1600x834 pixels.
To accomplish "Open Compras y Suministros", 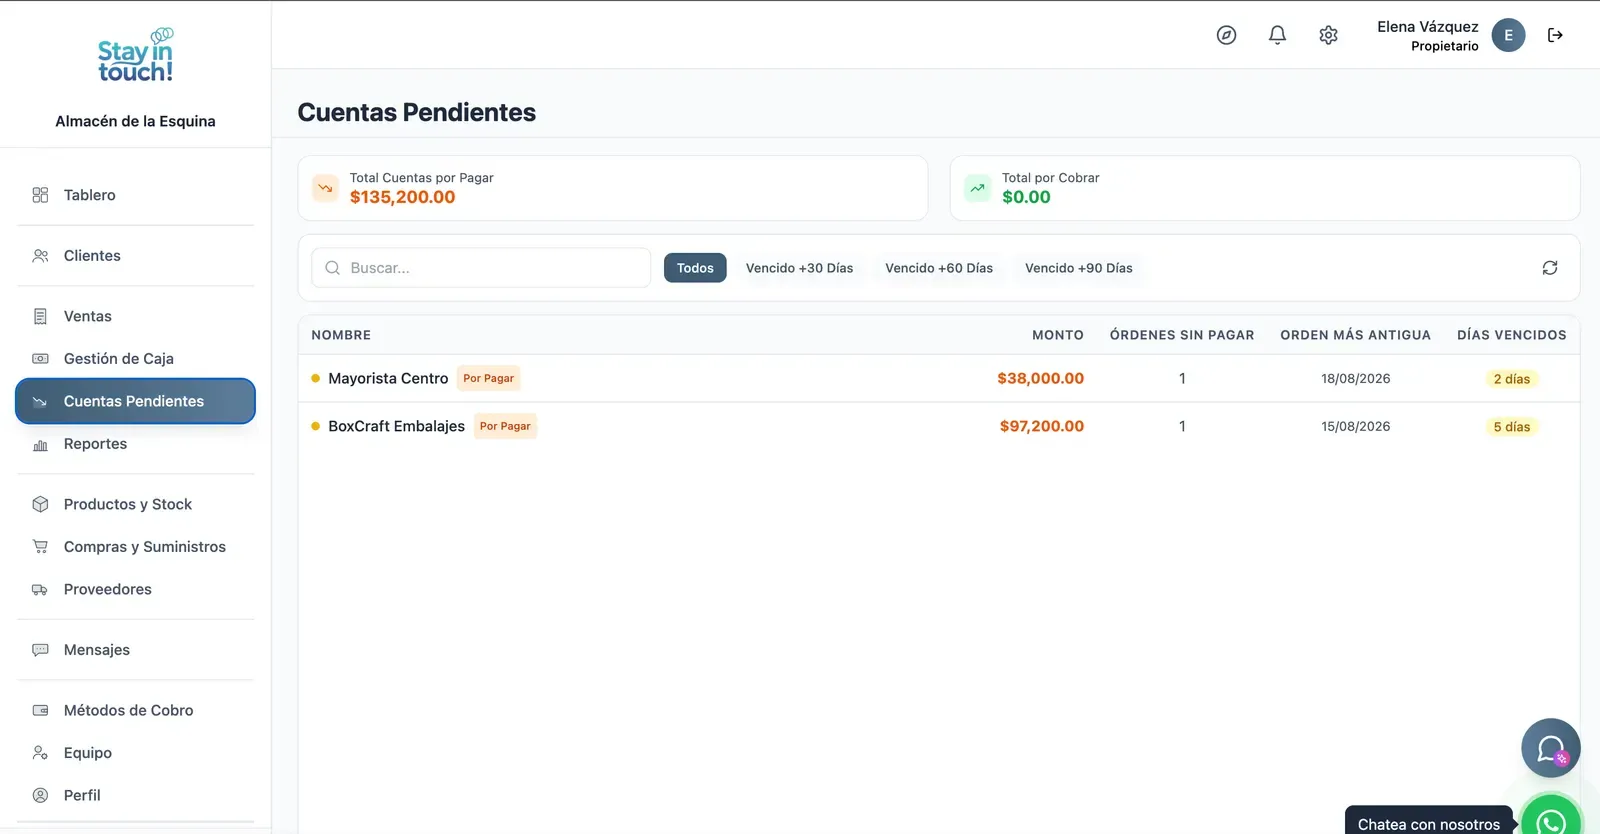I will [135, 547].
